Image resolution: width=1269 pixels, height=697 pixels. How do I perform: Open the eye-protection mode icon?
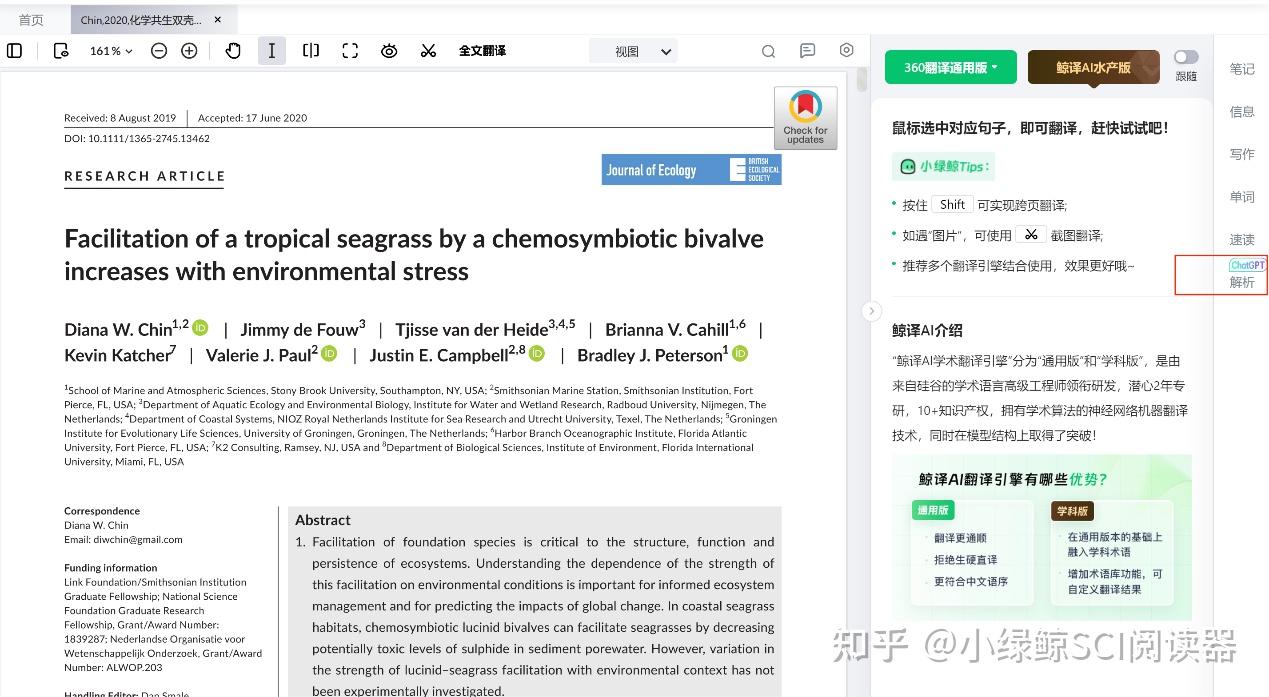click(x=389, y=51)
